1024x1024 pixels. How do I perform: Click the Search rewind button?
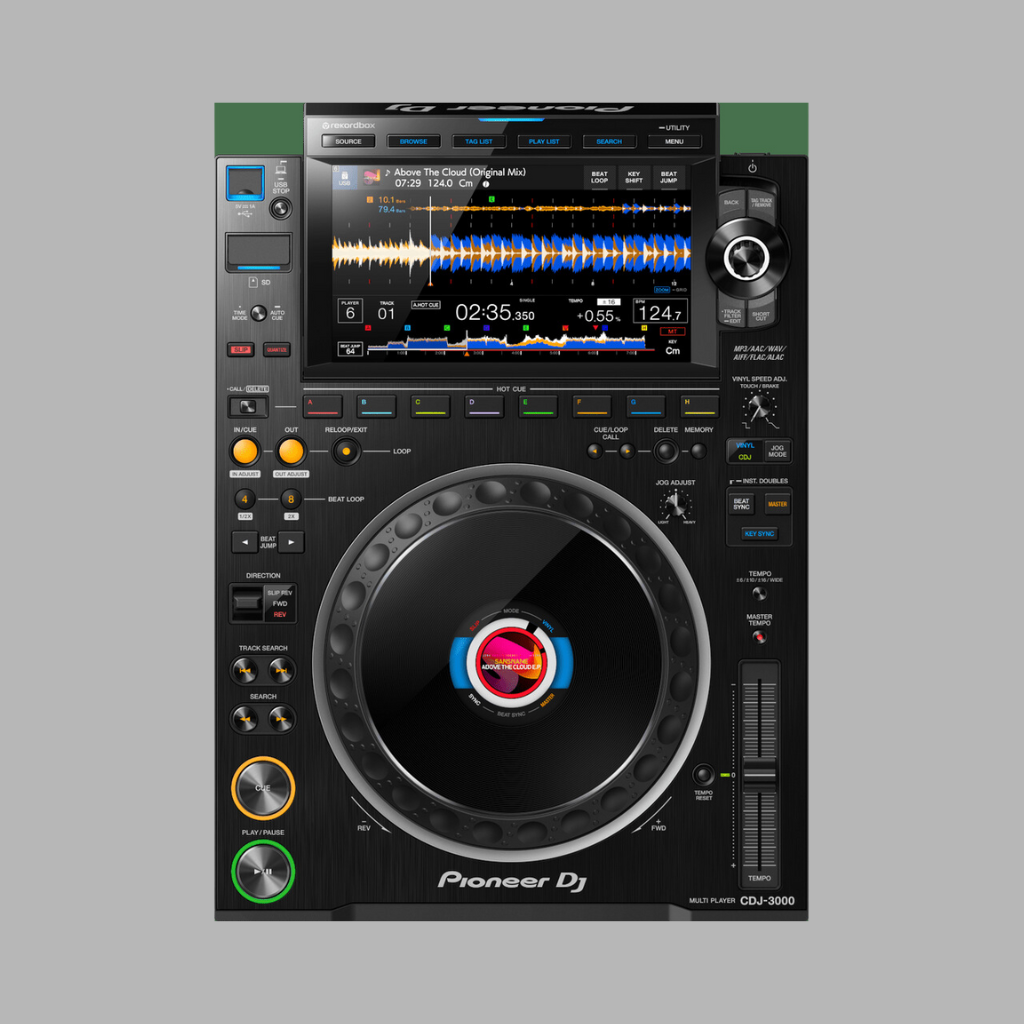245,719
